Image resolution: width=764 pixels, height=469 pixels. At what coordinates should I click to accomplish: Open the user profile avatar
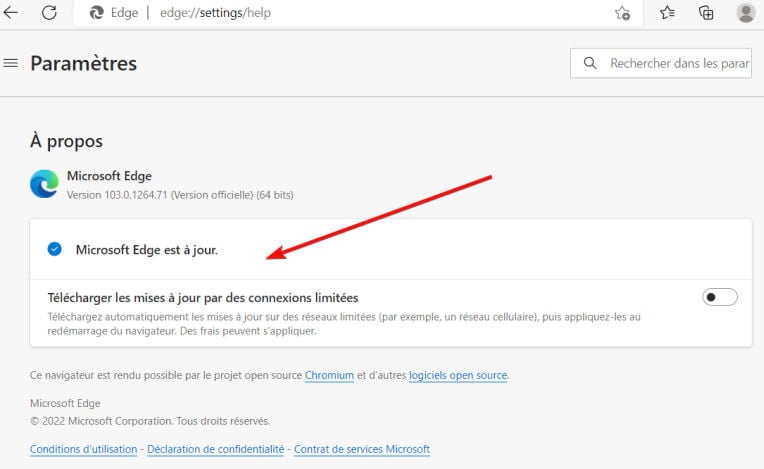pos(745,13)
